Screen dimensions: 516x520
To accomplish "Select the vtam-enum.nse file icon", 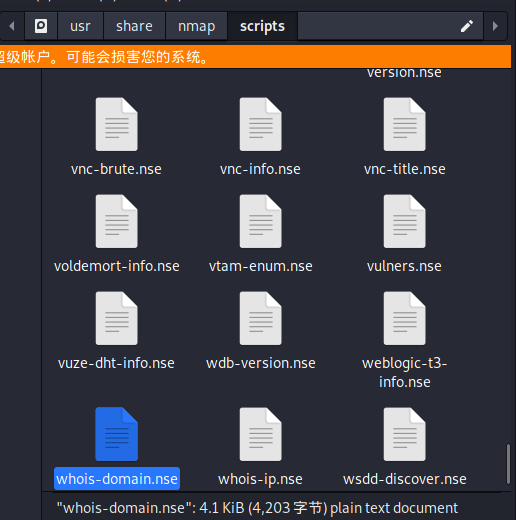I will [260, 221].
